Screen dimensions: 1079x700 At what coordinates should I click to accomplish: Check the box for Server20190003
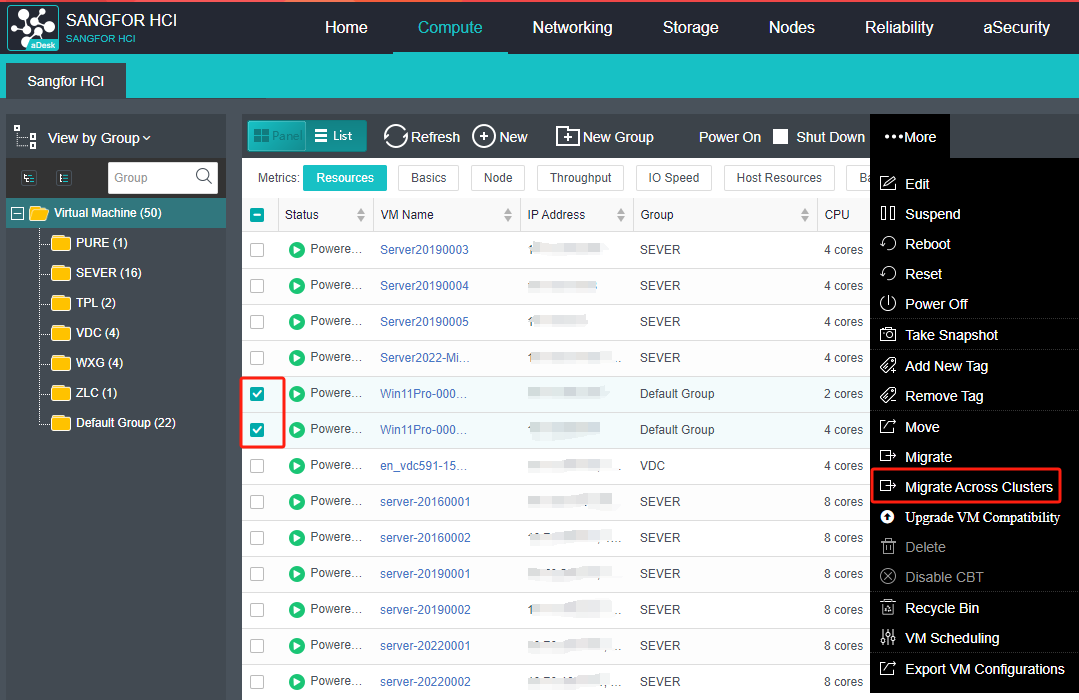pos(257,250)
